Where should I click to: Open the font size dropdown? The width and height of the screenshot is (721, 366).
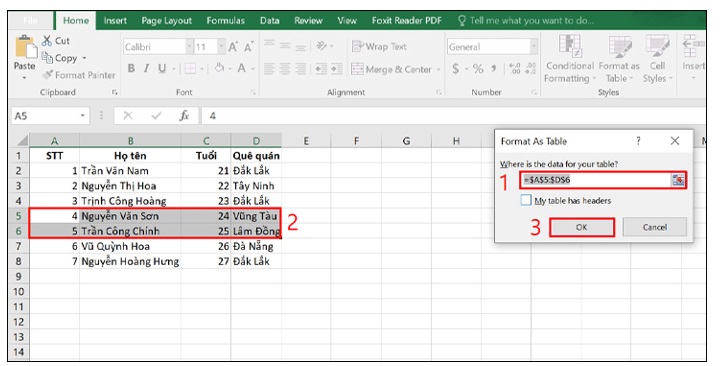click(222, 47)
